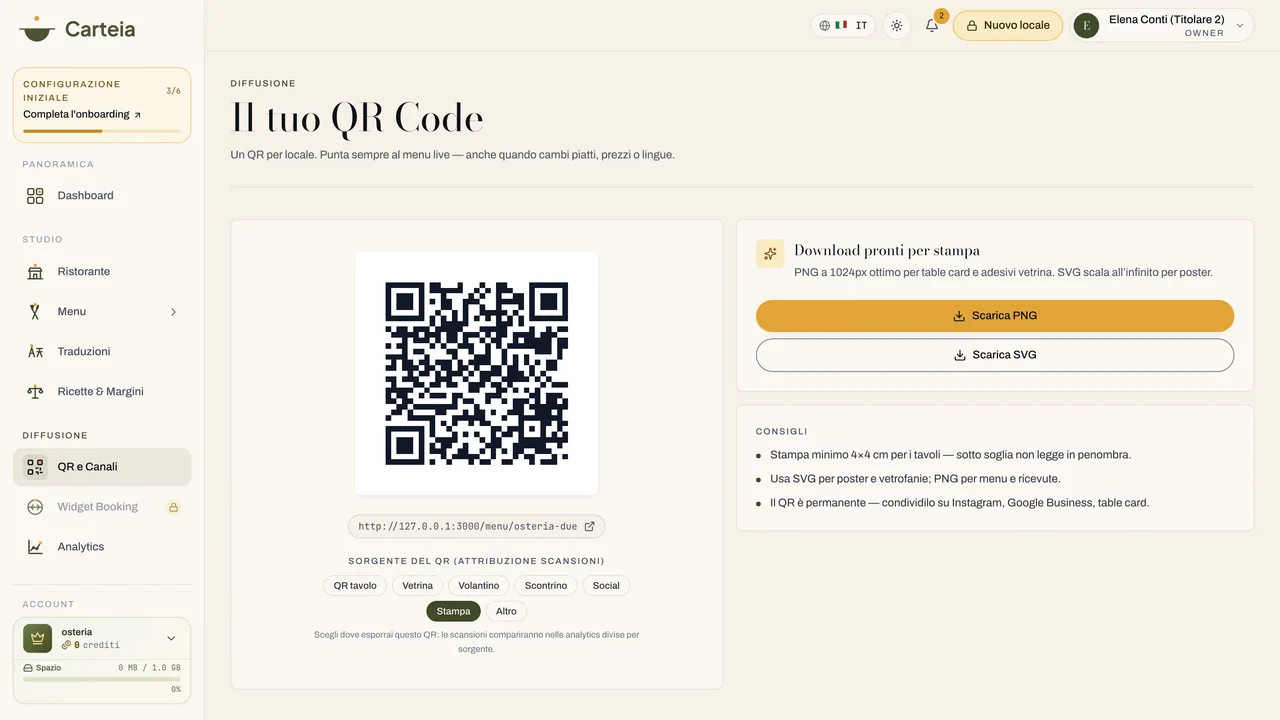Click the Ristorante building icon
The height and width of the screenshot is (720, 1280).
(x=35, y=272)
